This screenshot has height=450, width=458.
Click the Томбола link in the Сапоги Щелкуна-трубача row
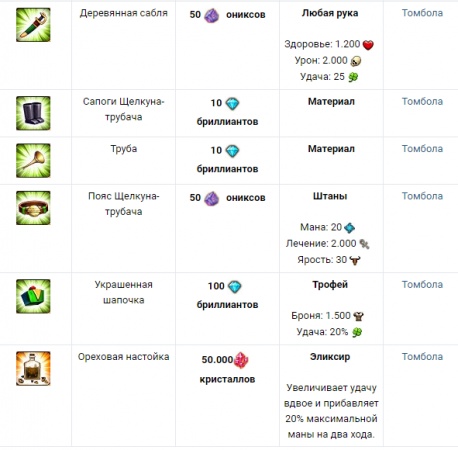[x=422, y=101]
